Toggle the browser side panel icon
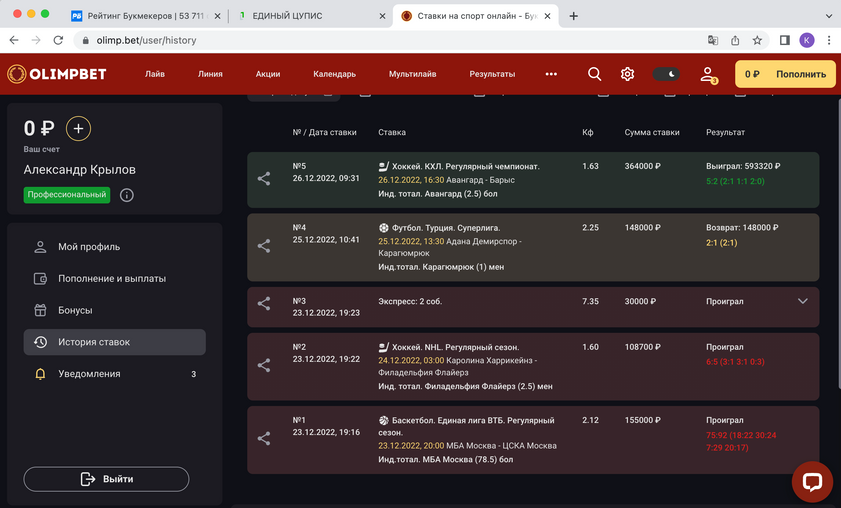Viewport: 841px width, 508px height. (x=785, y=40)
